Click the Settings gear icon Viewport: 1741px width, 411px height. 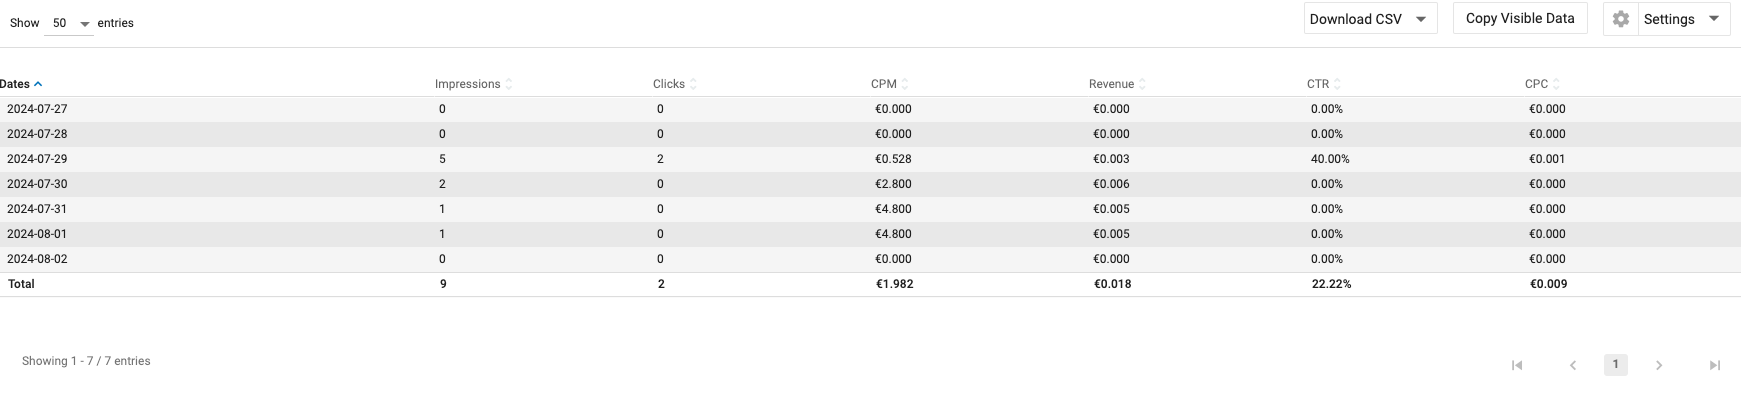pos(1621,19)
